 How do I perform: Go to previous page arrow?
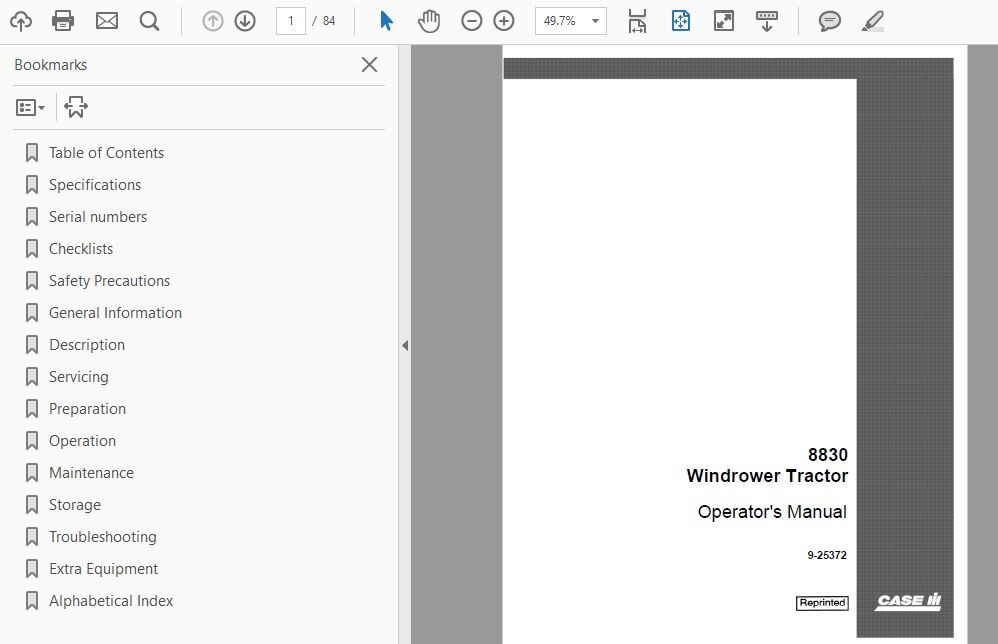pos(213,21)
